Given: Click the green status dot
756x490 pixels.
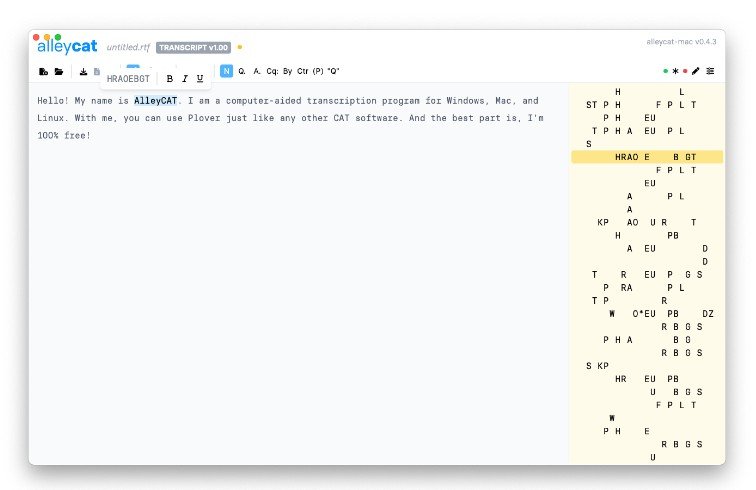Looking at the screenshot, I should click(665, 71).
